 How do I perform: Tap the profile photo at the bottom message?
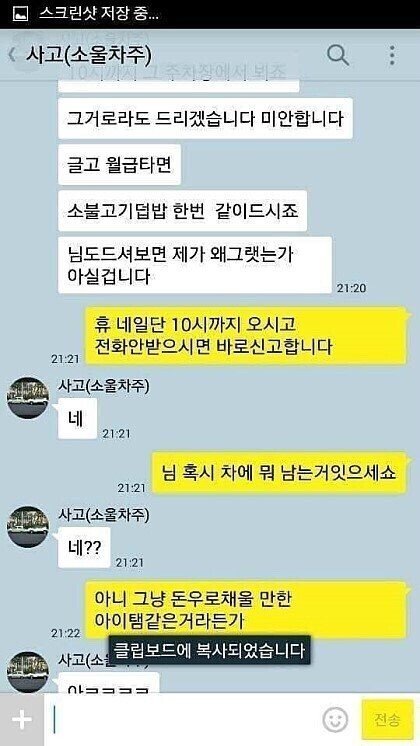pyautogui.click(x=28, y=672)
